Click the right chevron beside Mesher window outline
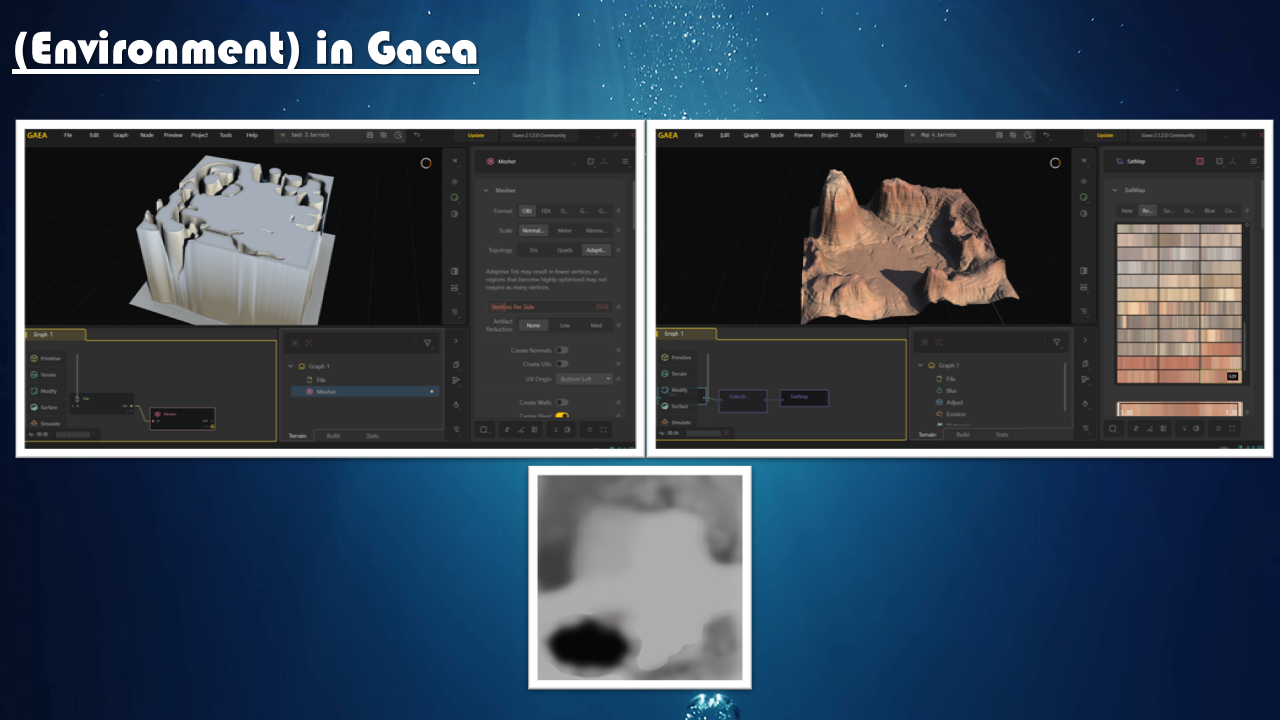The width and height of the screenshot is (1280, 720). pyautogui.click(x=455, y=340)
